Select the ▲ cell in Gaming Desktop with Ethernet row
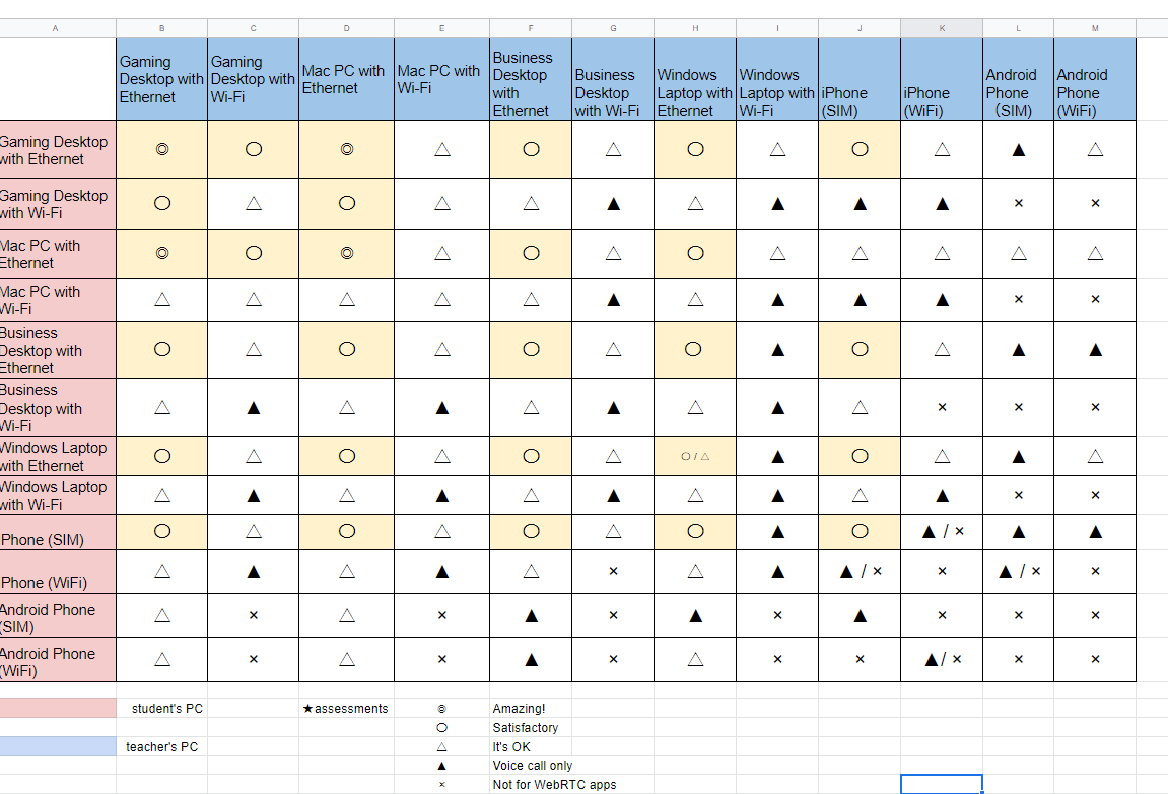The height and width of the screenshot is (794, 1168). click(x=1018, y=150)
